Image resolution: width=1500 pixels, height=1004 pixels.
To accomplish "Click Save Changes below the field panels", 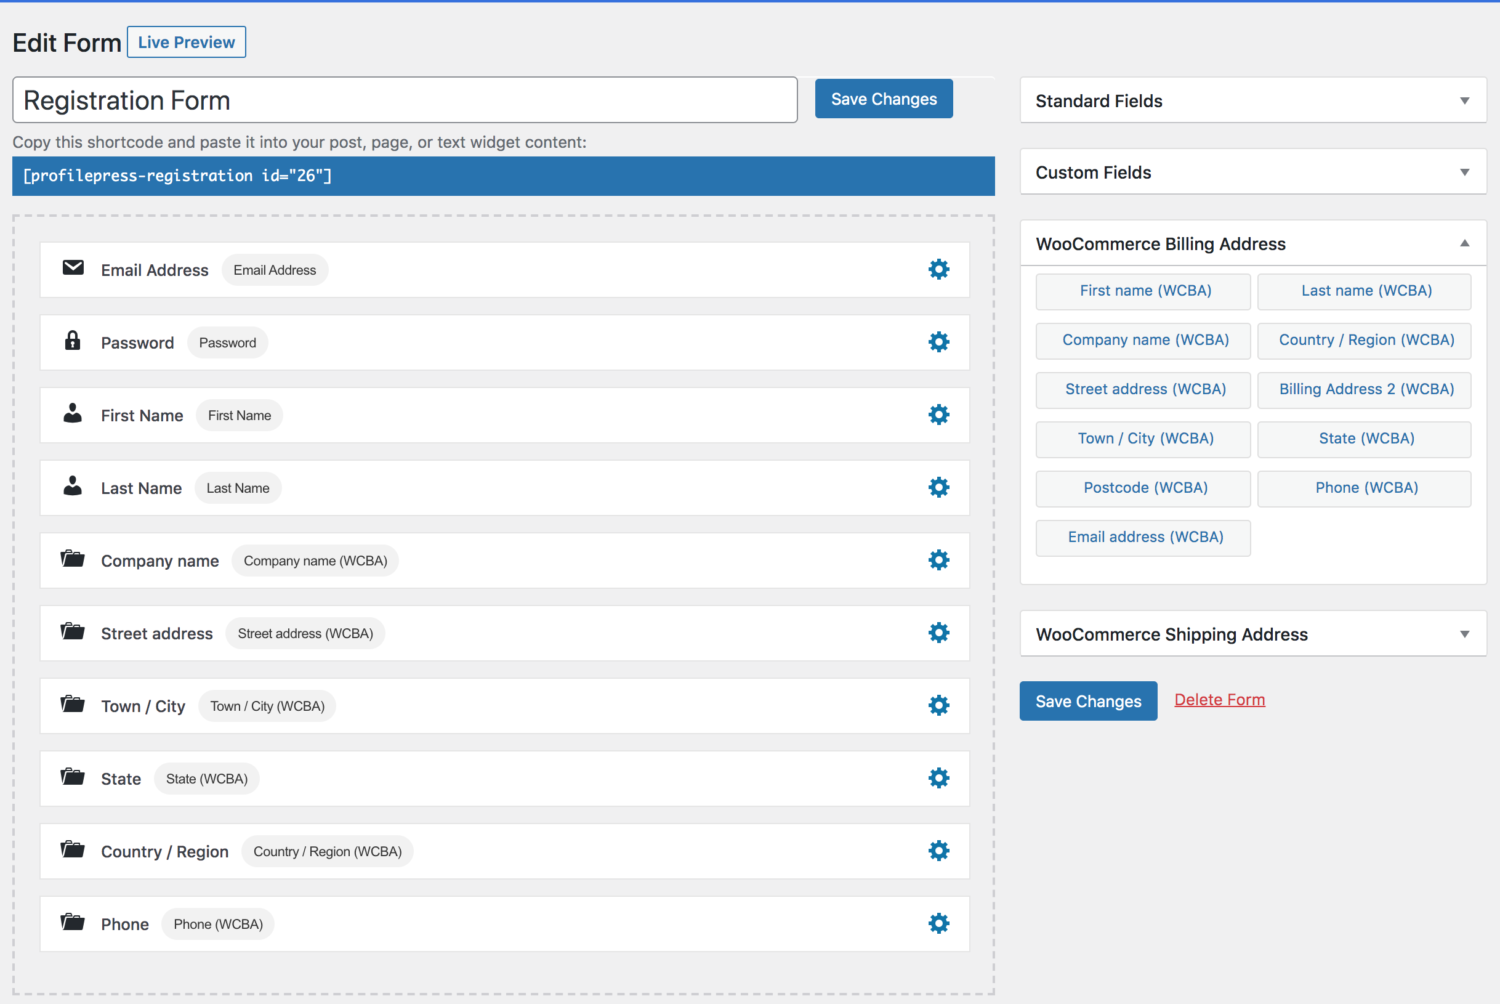I will click(1088, 701).
